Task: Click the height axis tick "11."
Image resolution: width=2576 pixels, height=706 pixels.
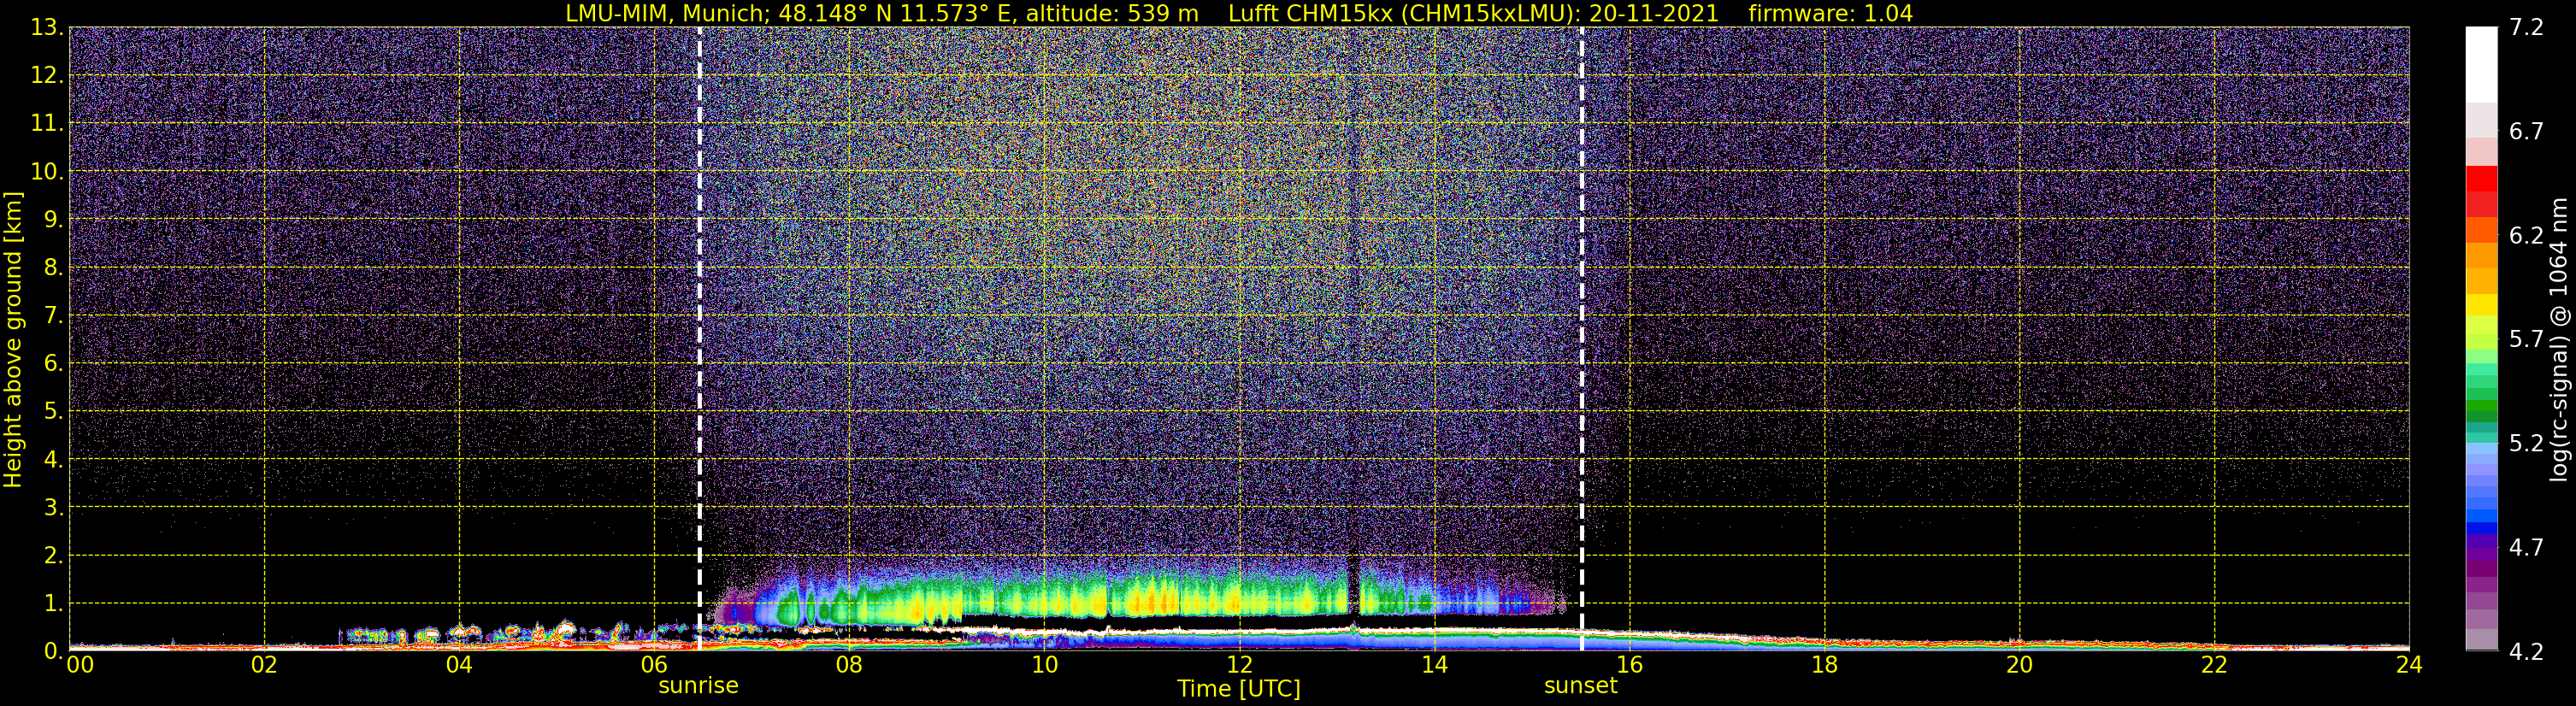Action: tap(46, 123)
